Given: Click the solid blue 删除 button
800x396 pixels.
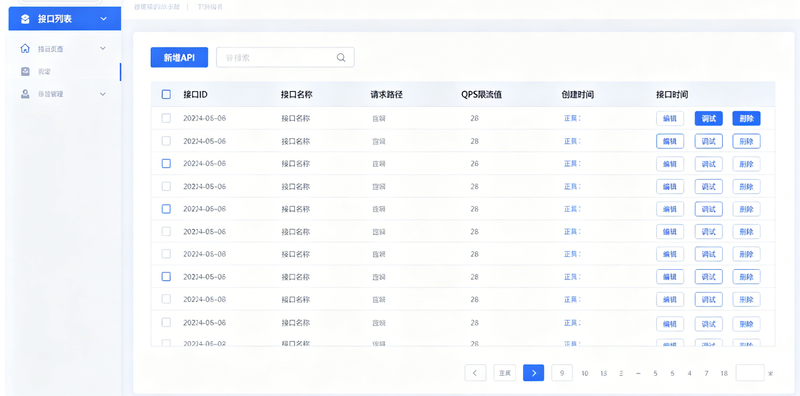Looking at the screenshot, I should (x=746, y=119).
